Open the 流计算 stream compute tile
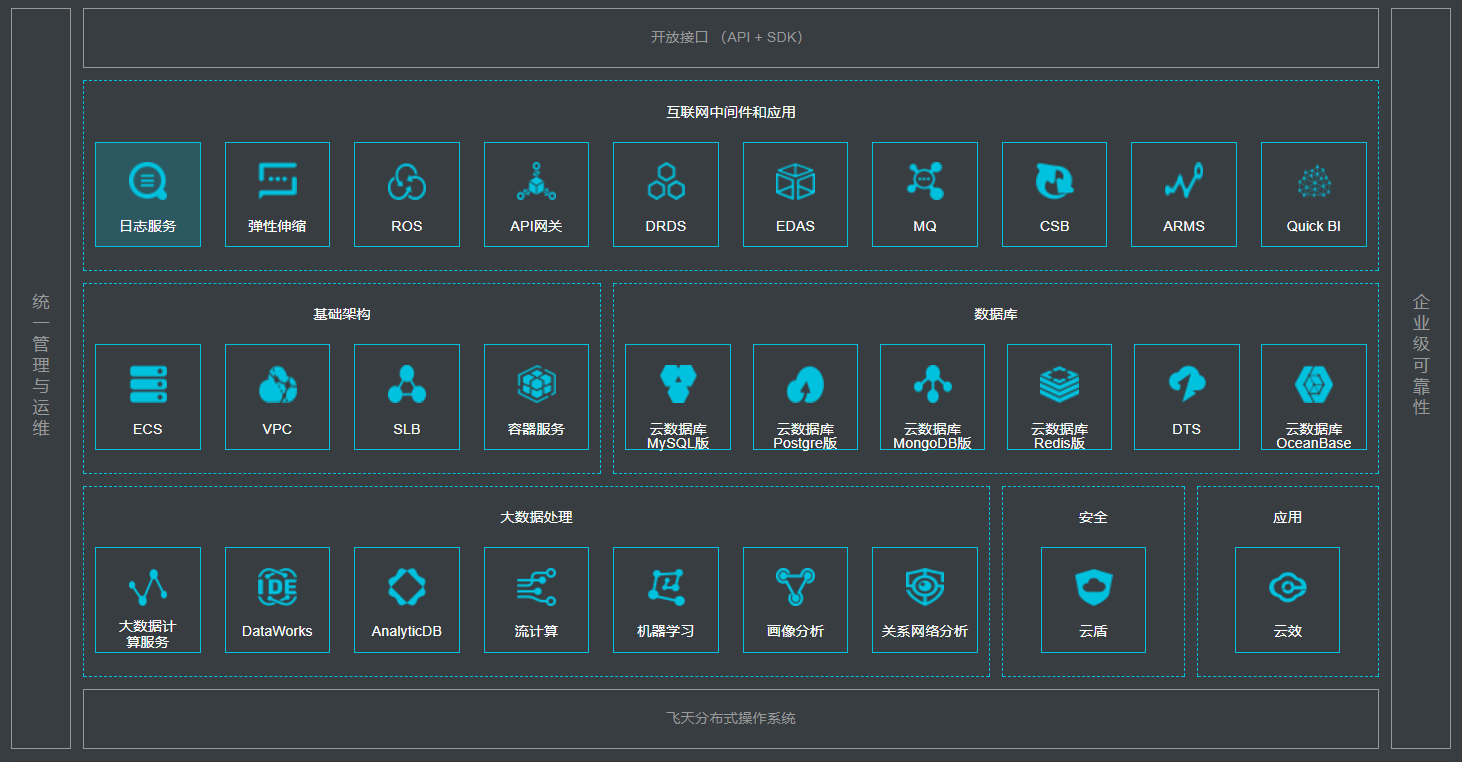1462x762 pixels. (536, 600)
